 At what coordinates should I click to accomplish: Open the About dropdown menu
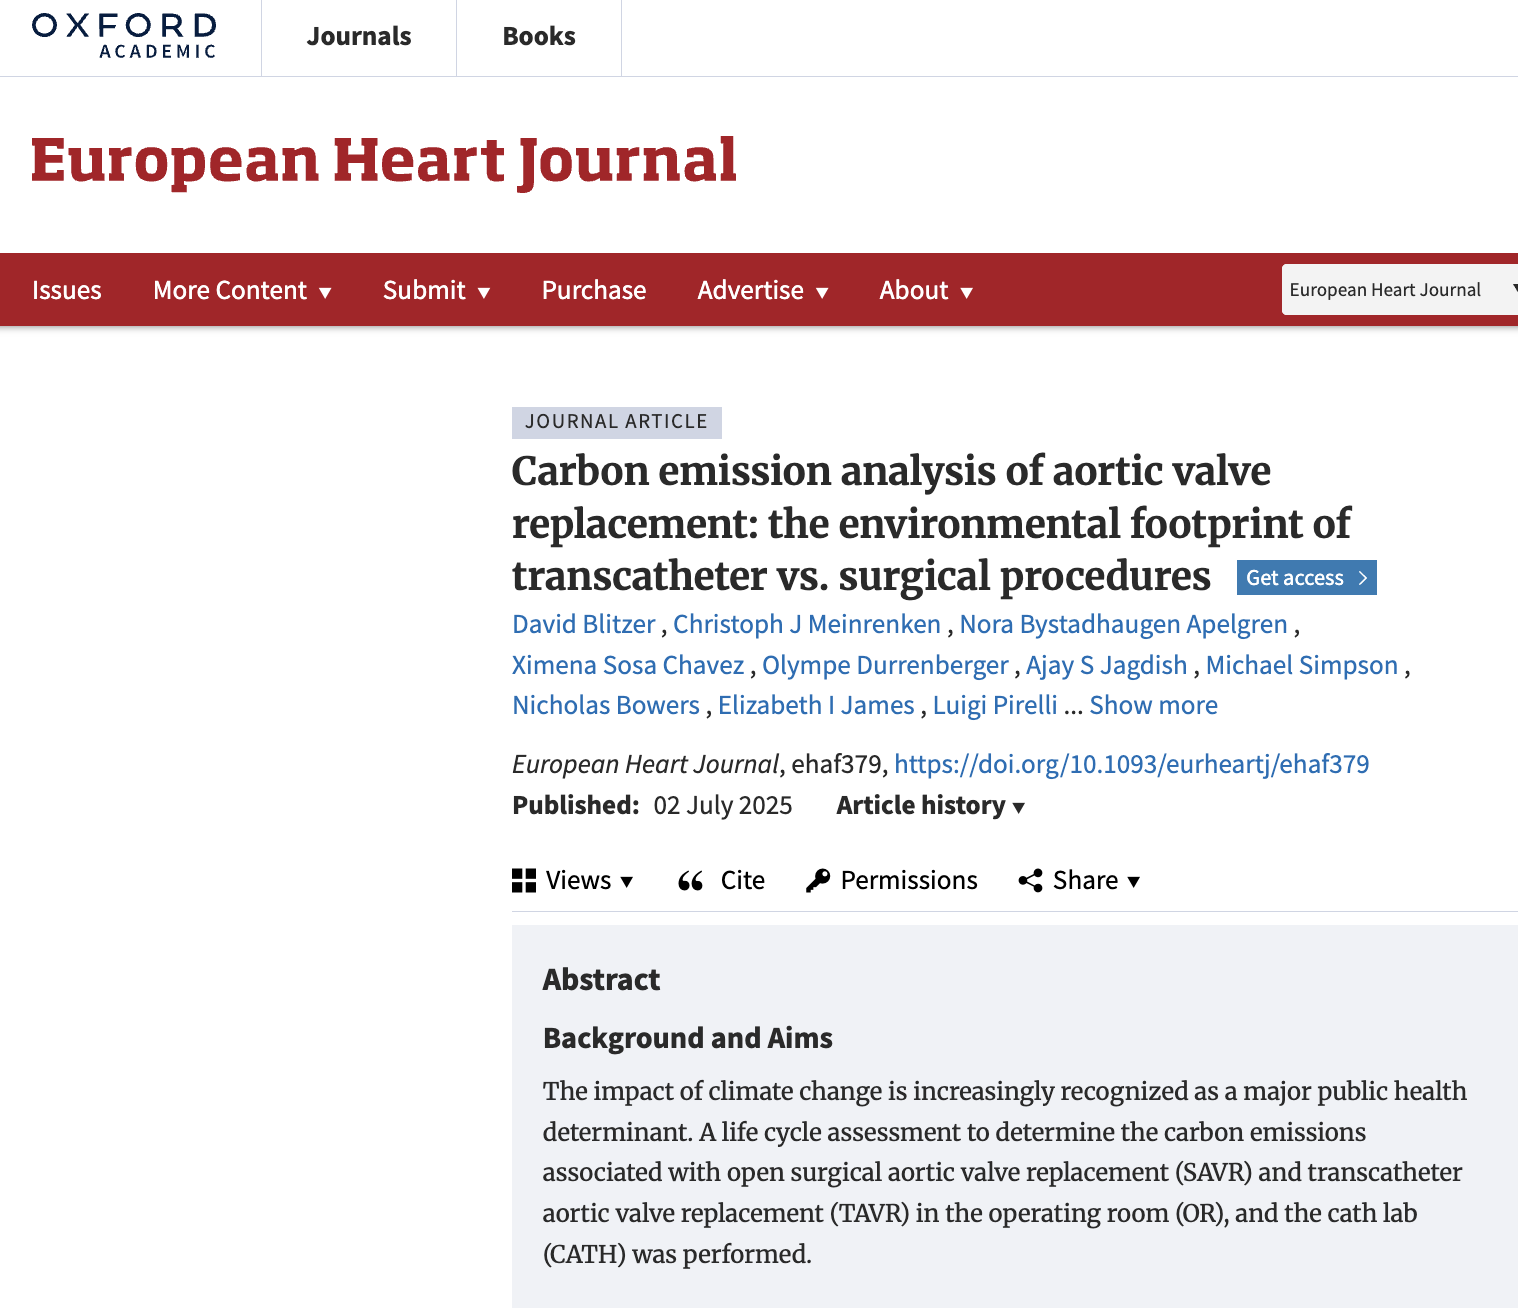[x=925, y=291]
